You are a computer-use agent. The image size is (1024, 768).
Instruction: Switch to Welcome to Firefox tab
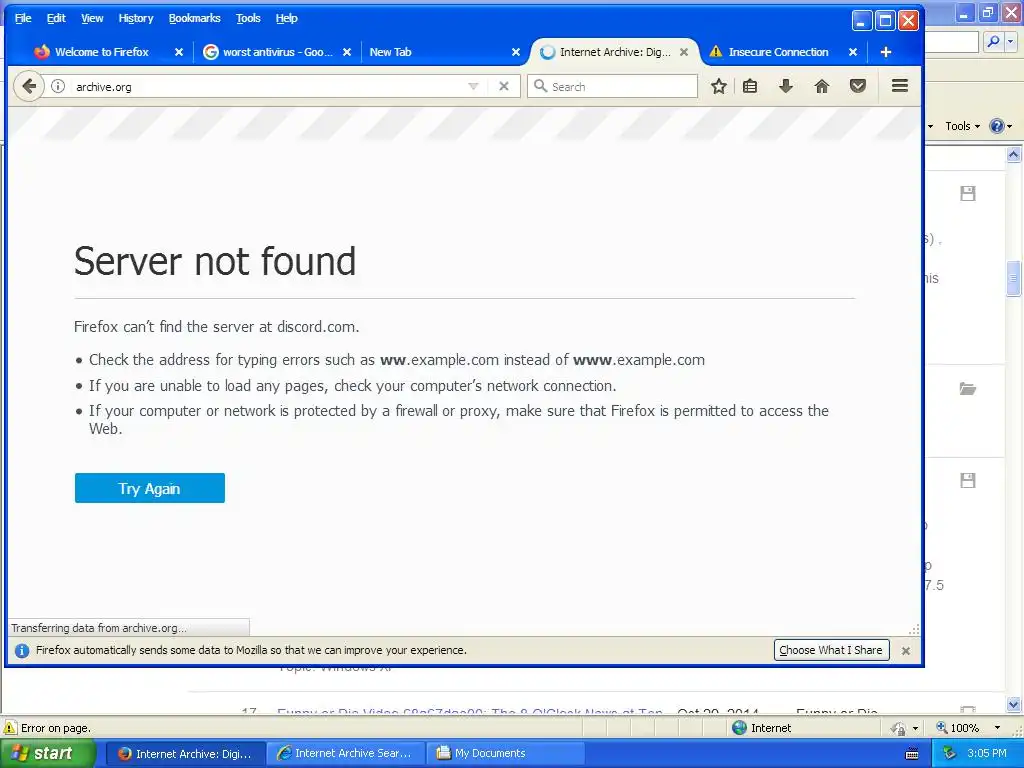point(101,52)
